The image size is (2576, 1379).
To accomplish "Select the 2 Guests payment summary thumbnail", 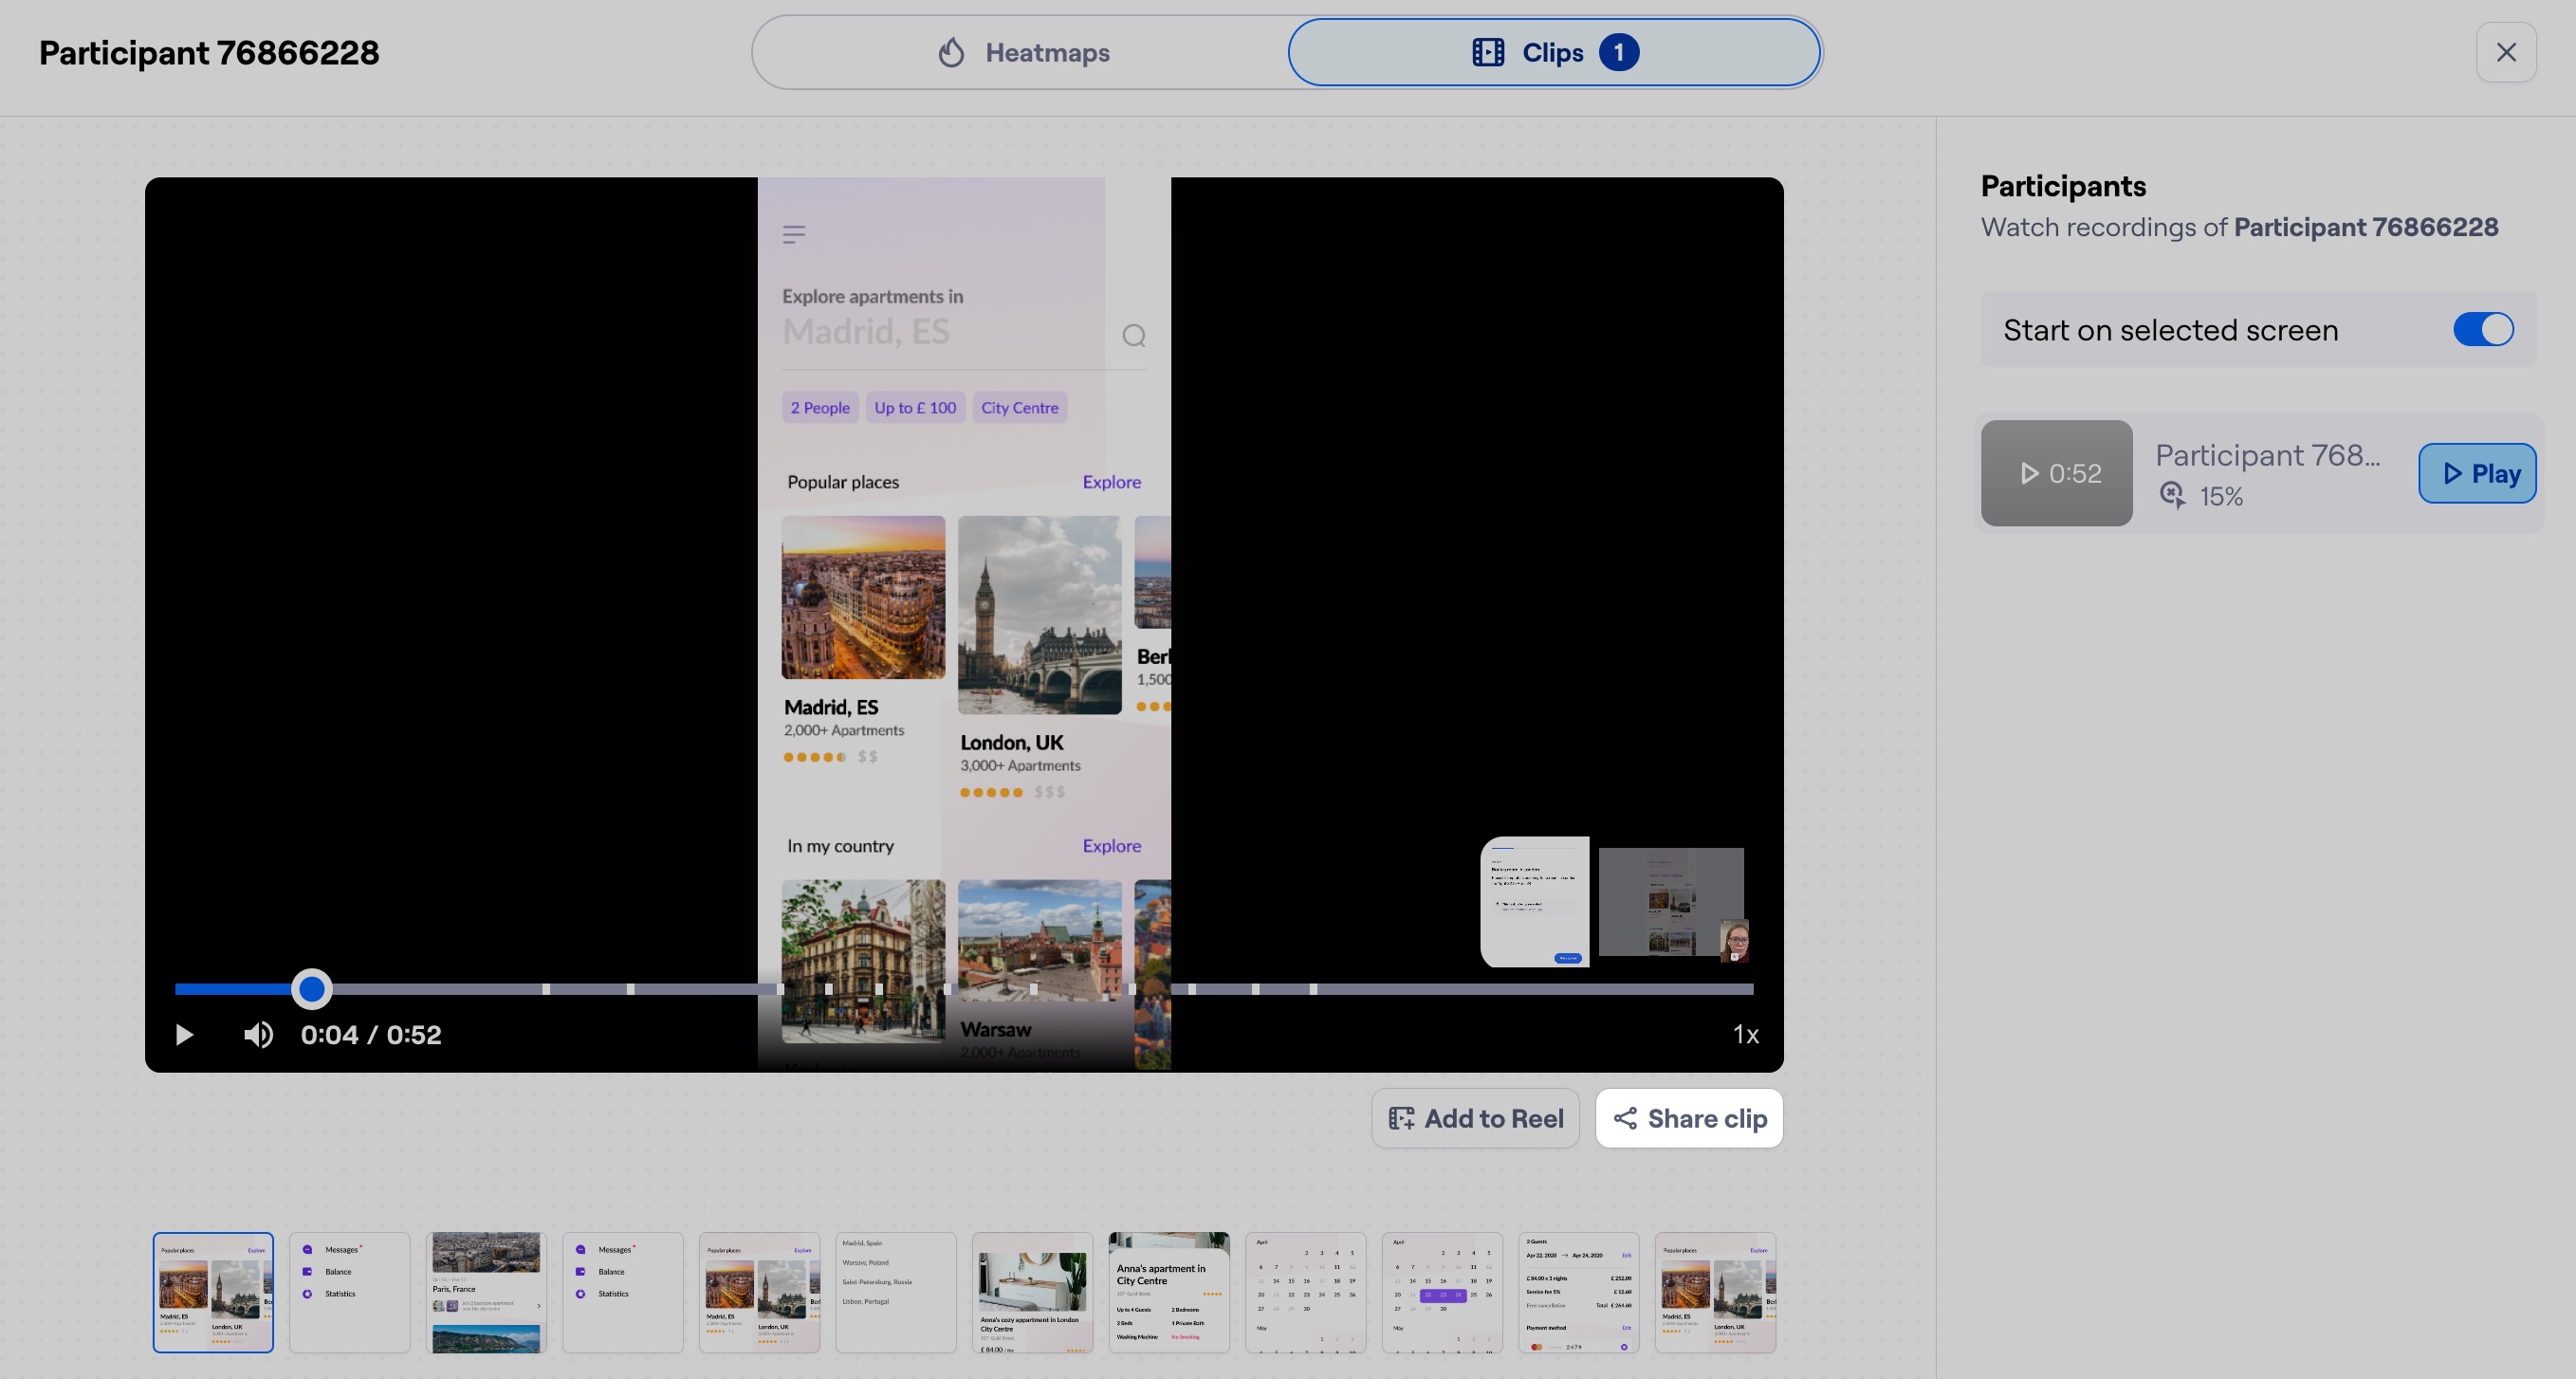I will click(1579, 1292).
